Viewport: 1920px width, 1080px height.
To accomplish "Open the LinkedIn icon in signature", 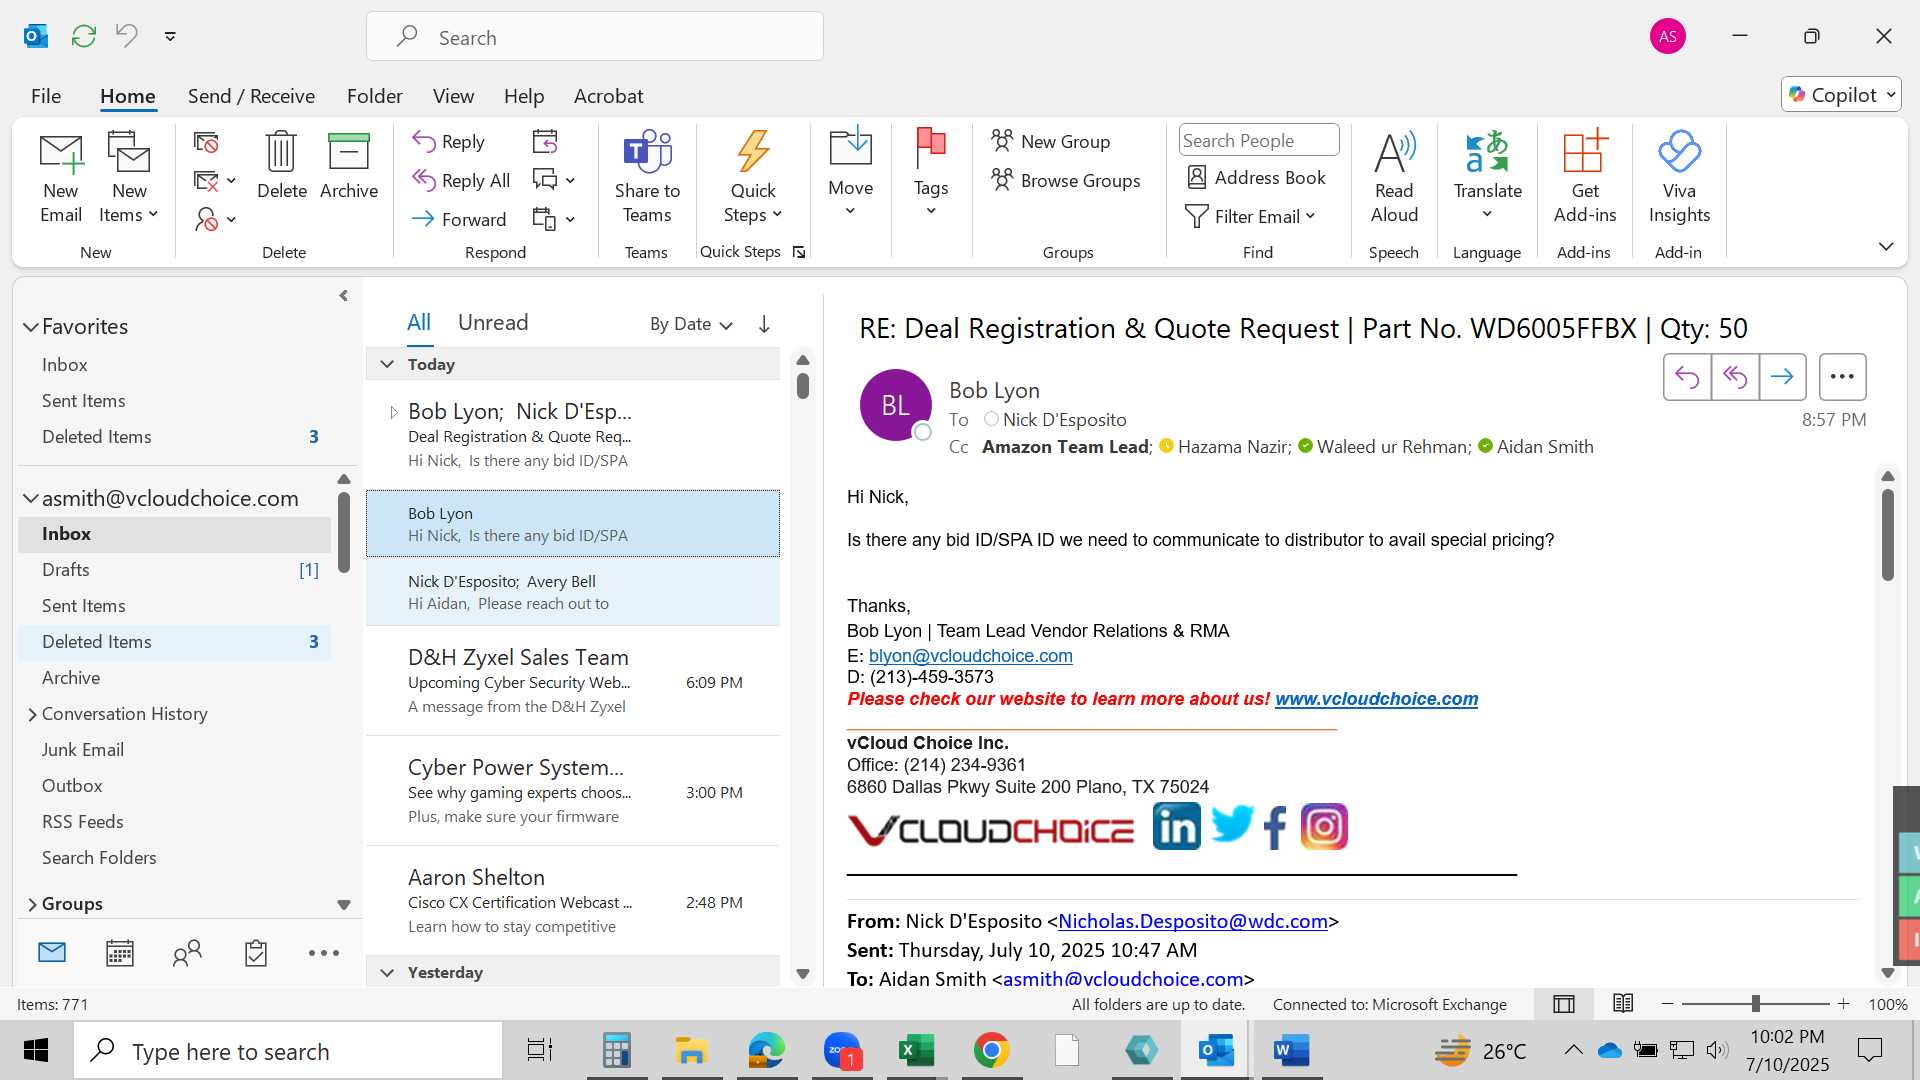I will point(1176,827).
